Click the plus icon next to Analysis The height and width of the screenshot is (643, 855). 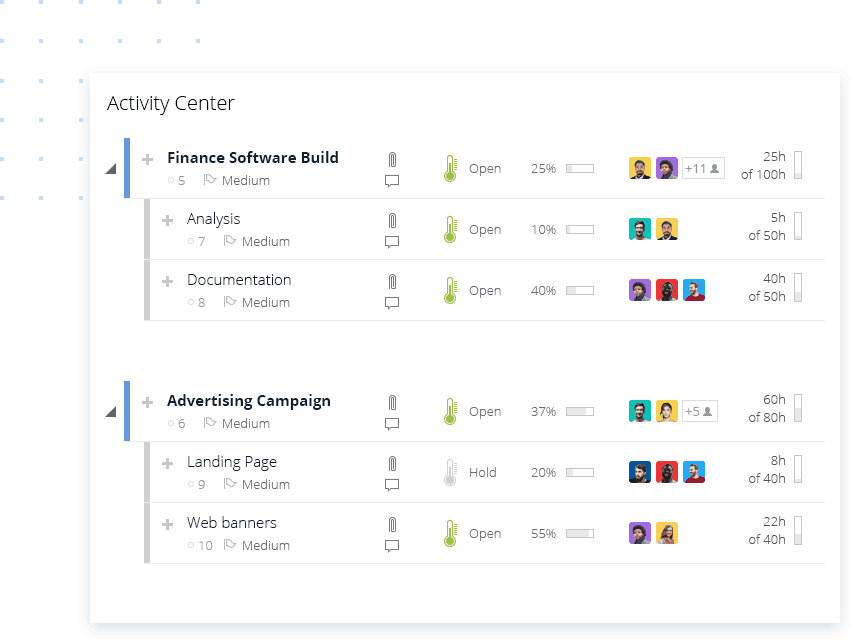click(x=168, y=218)
